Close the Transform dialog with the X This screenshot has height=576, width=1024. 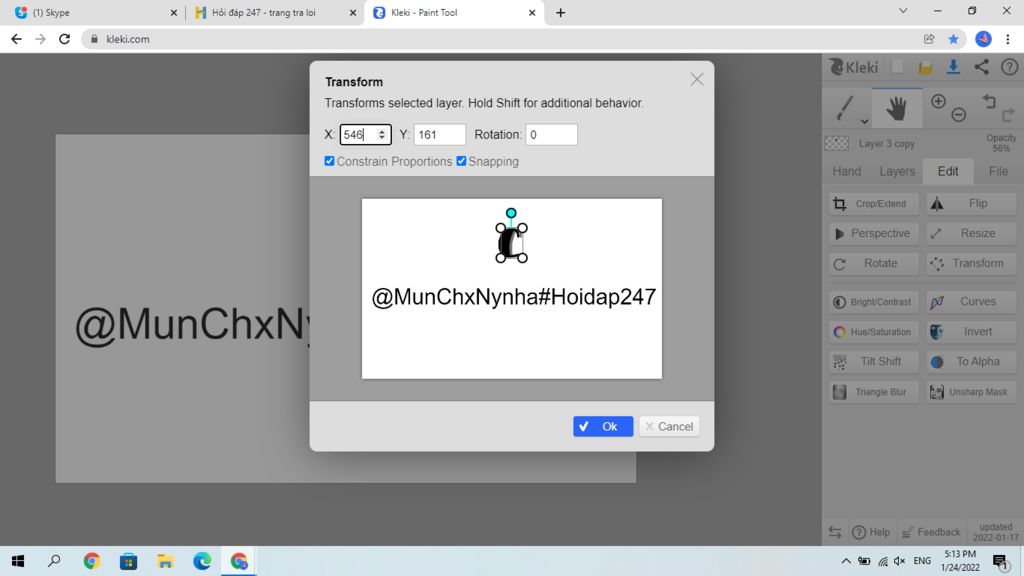point(697,80)
